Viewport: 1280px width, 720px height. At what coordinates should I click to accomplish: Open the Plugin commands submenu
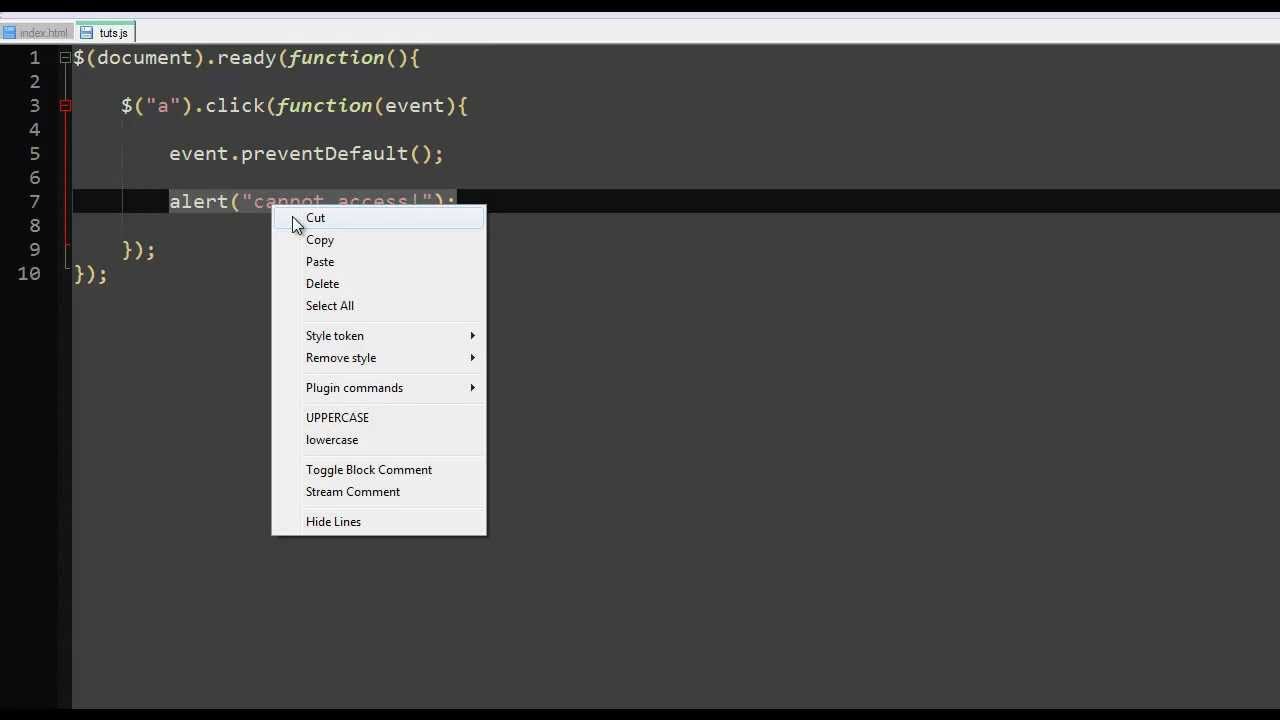[x=379, y=388]
